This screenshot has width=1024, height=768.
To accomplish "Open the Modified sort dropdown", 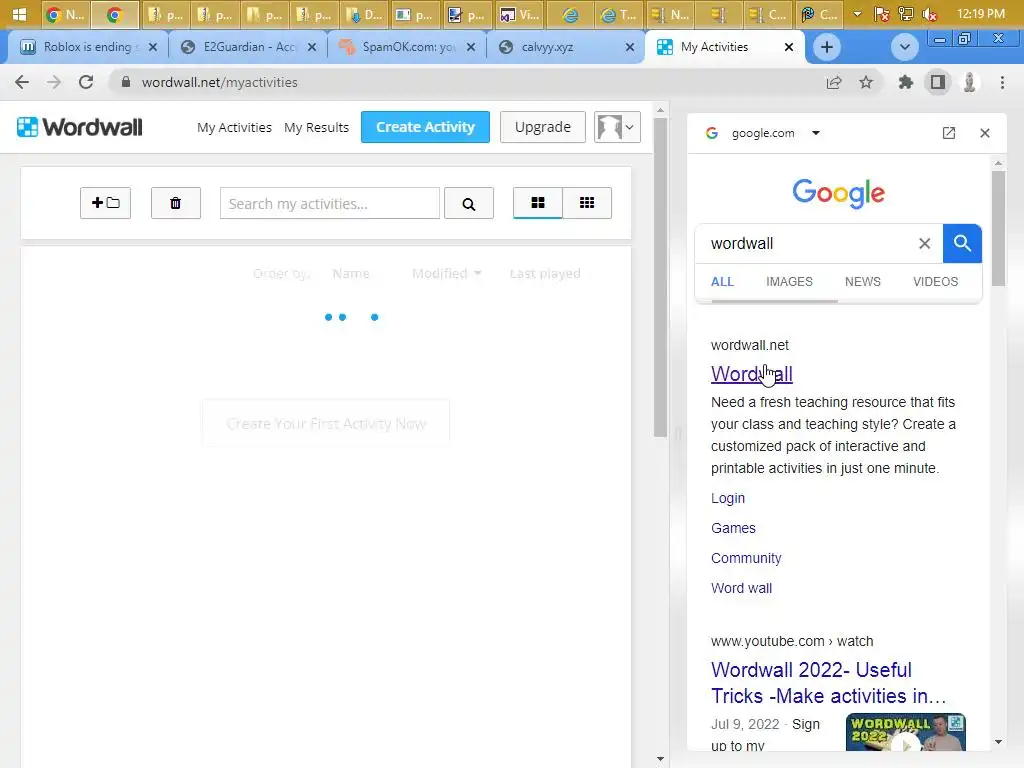I will click(447, 273).
